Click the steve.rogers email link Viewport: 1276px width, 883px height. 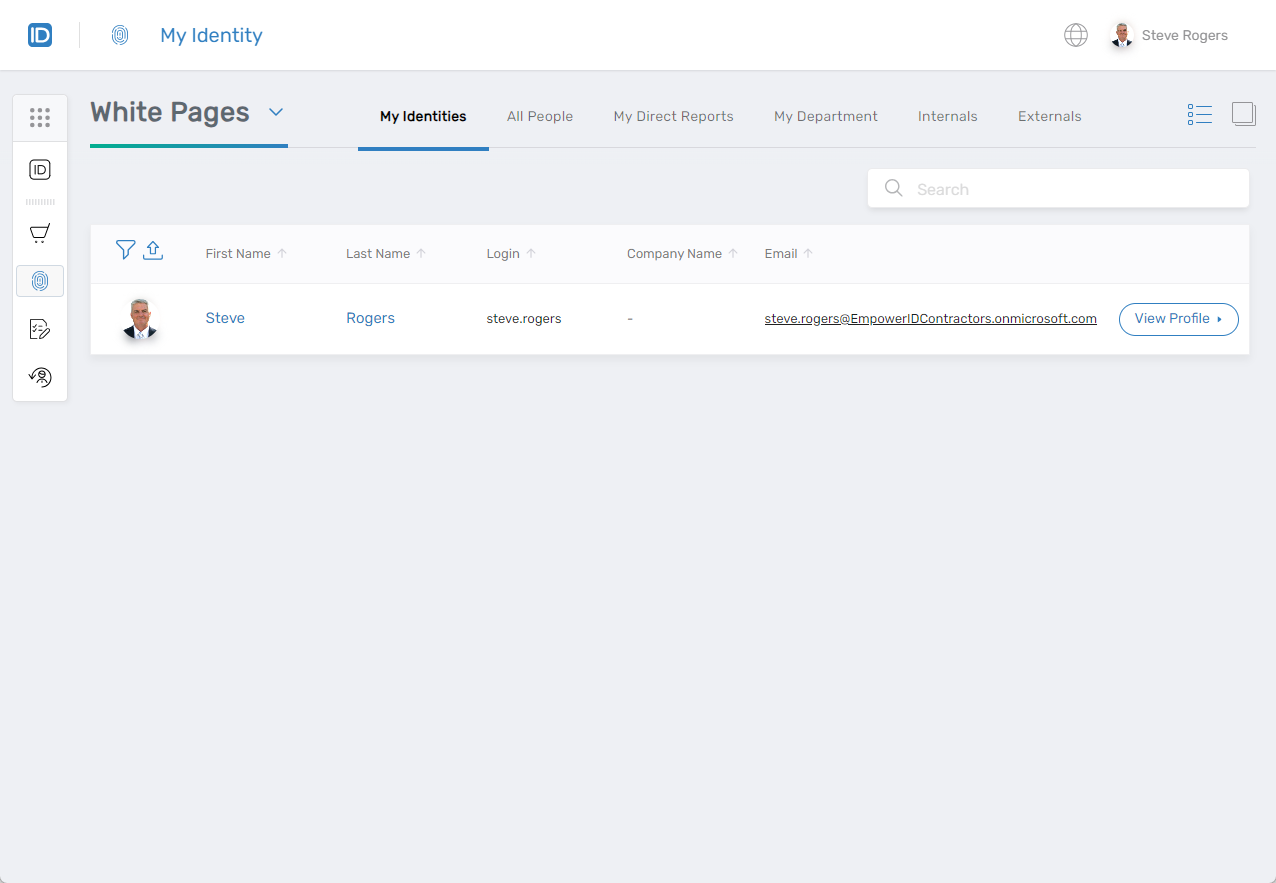tap(930, 318)
